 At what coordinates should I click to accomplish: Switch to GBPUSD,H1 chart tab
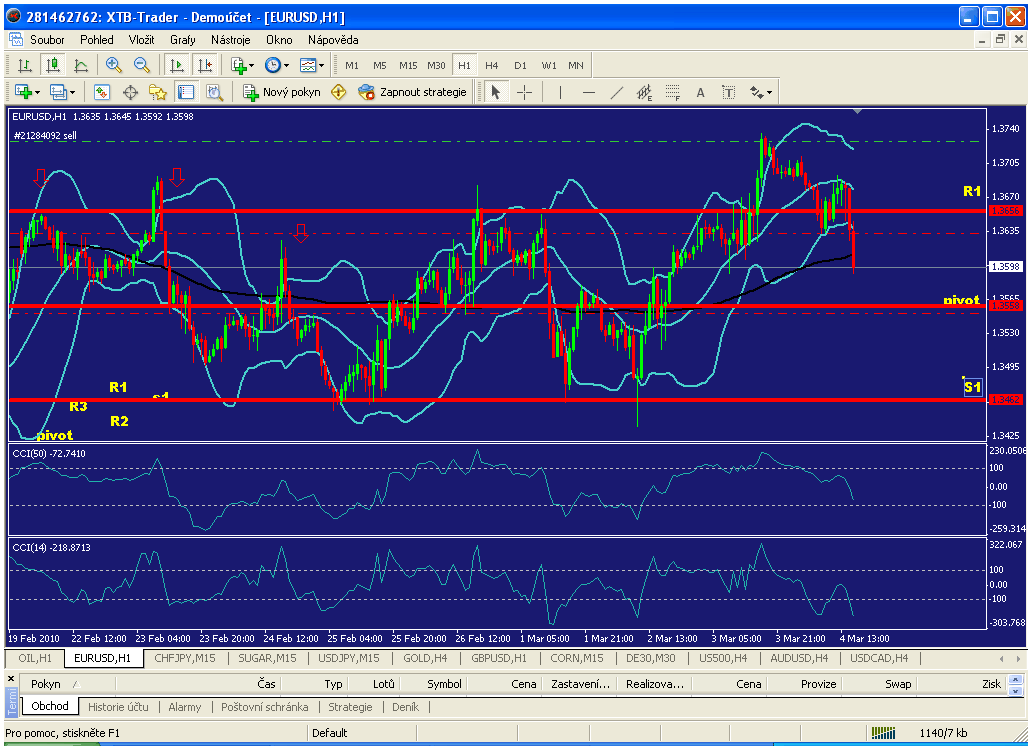click(499, 658)
